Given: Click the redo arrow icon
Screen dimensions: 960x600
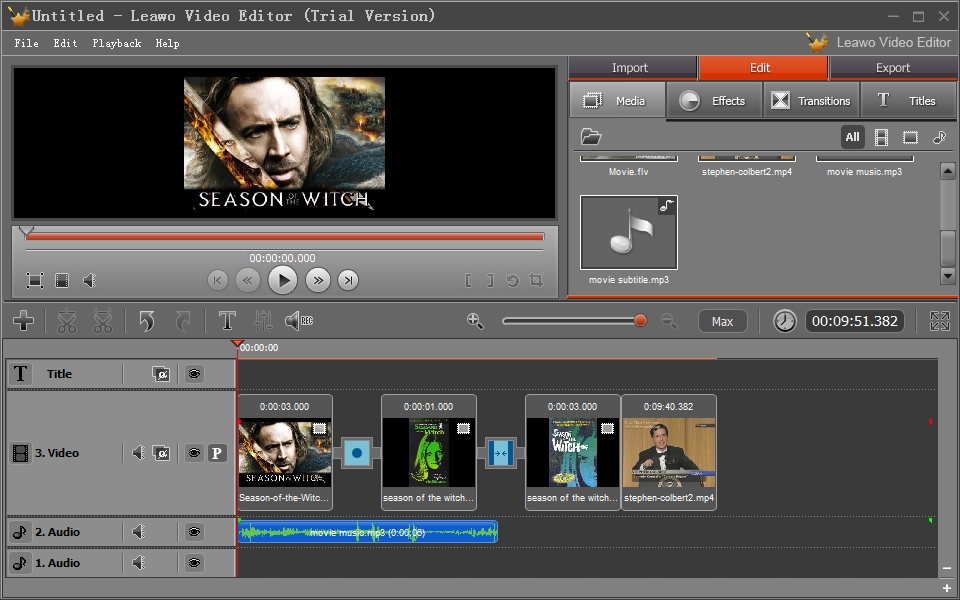Looking at the screenshot, I should 183,321.
